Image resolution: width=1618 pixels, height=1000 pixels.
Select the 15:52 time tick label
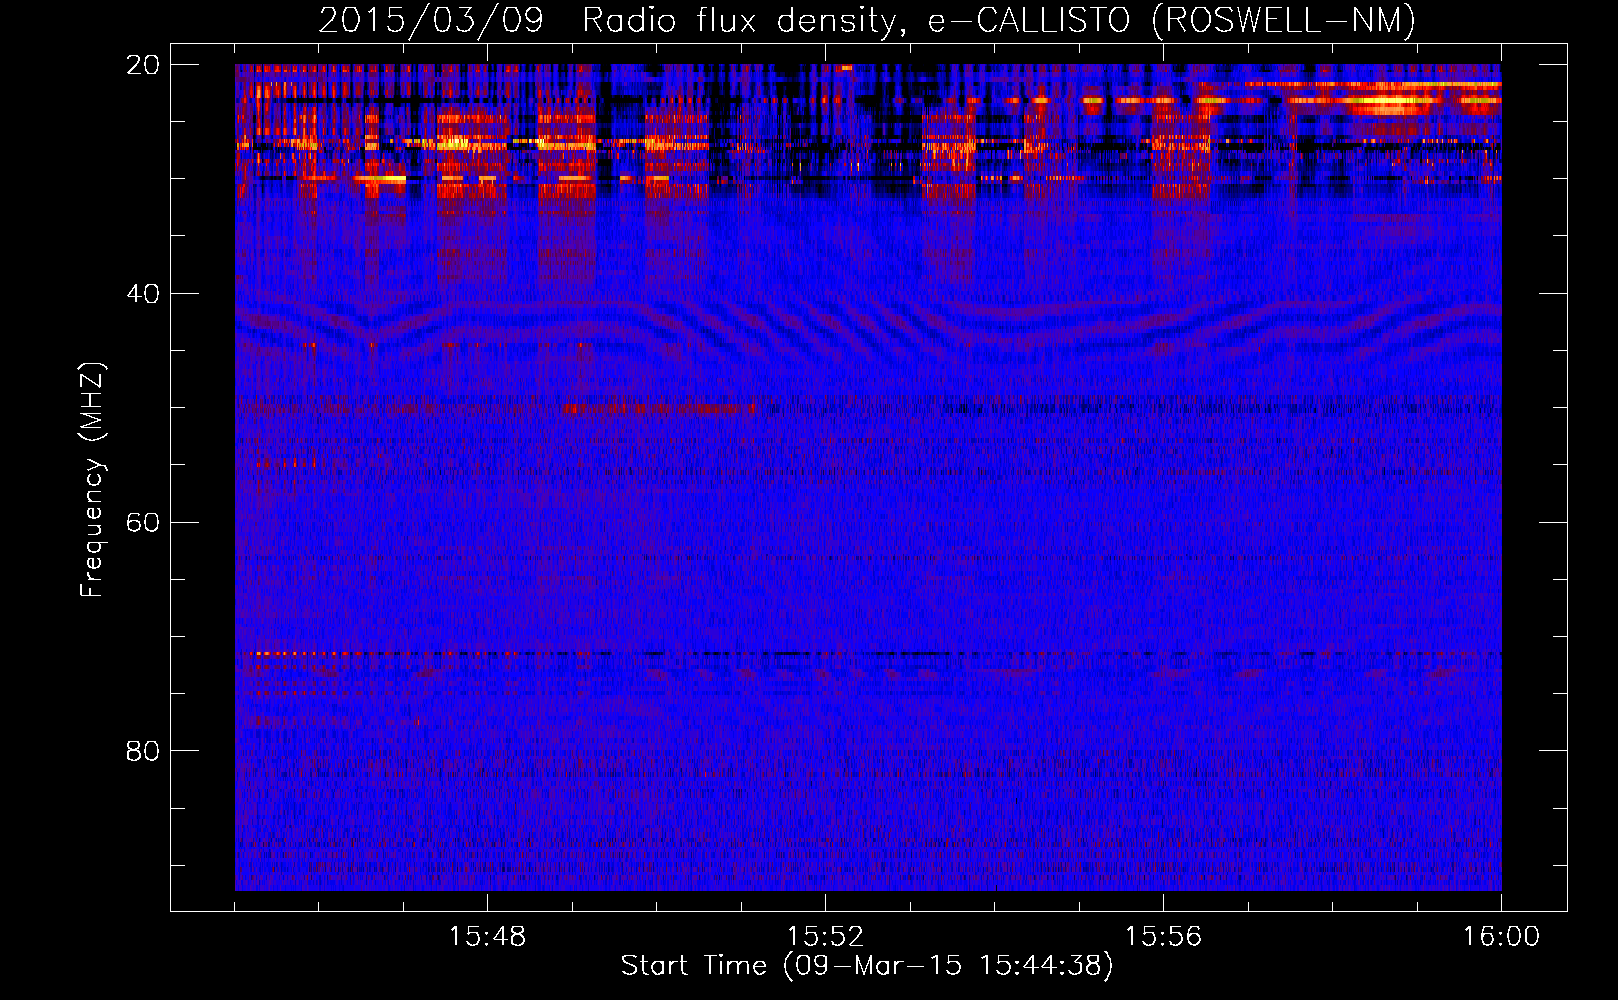coord(825,937)
